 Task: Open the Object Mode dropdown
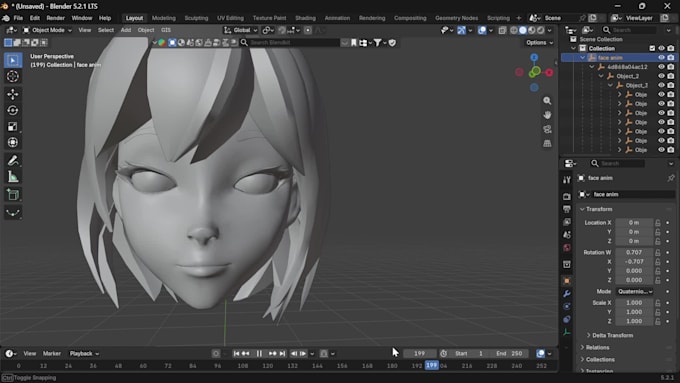point(47,30)
